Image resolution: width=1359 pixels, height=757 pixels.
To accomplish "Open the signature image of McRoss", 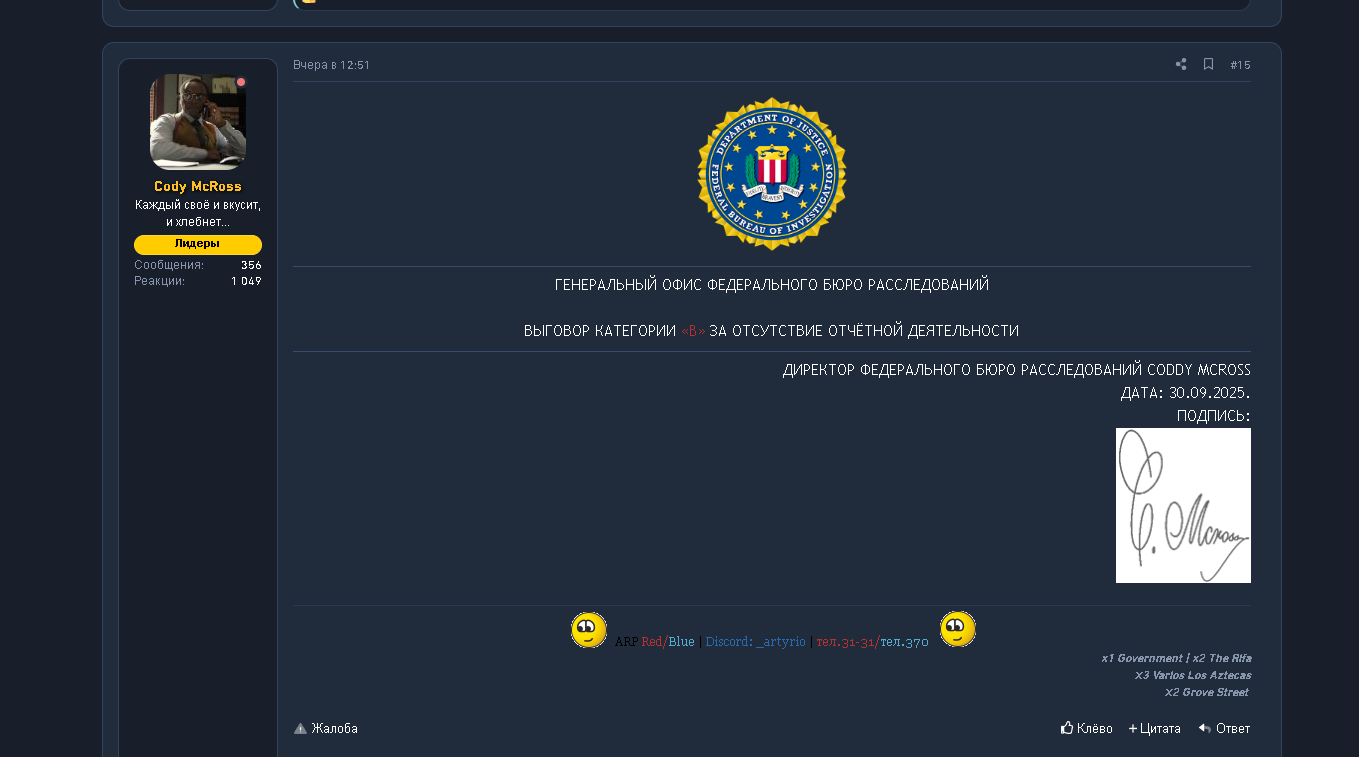I will (1183, 505).
